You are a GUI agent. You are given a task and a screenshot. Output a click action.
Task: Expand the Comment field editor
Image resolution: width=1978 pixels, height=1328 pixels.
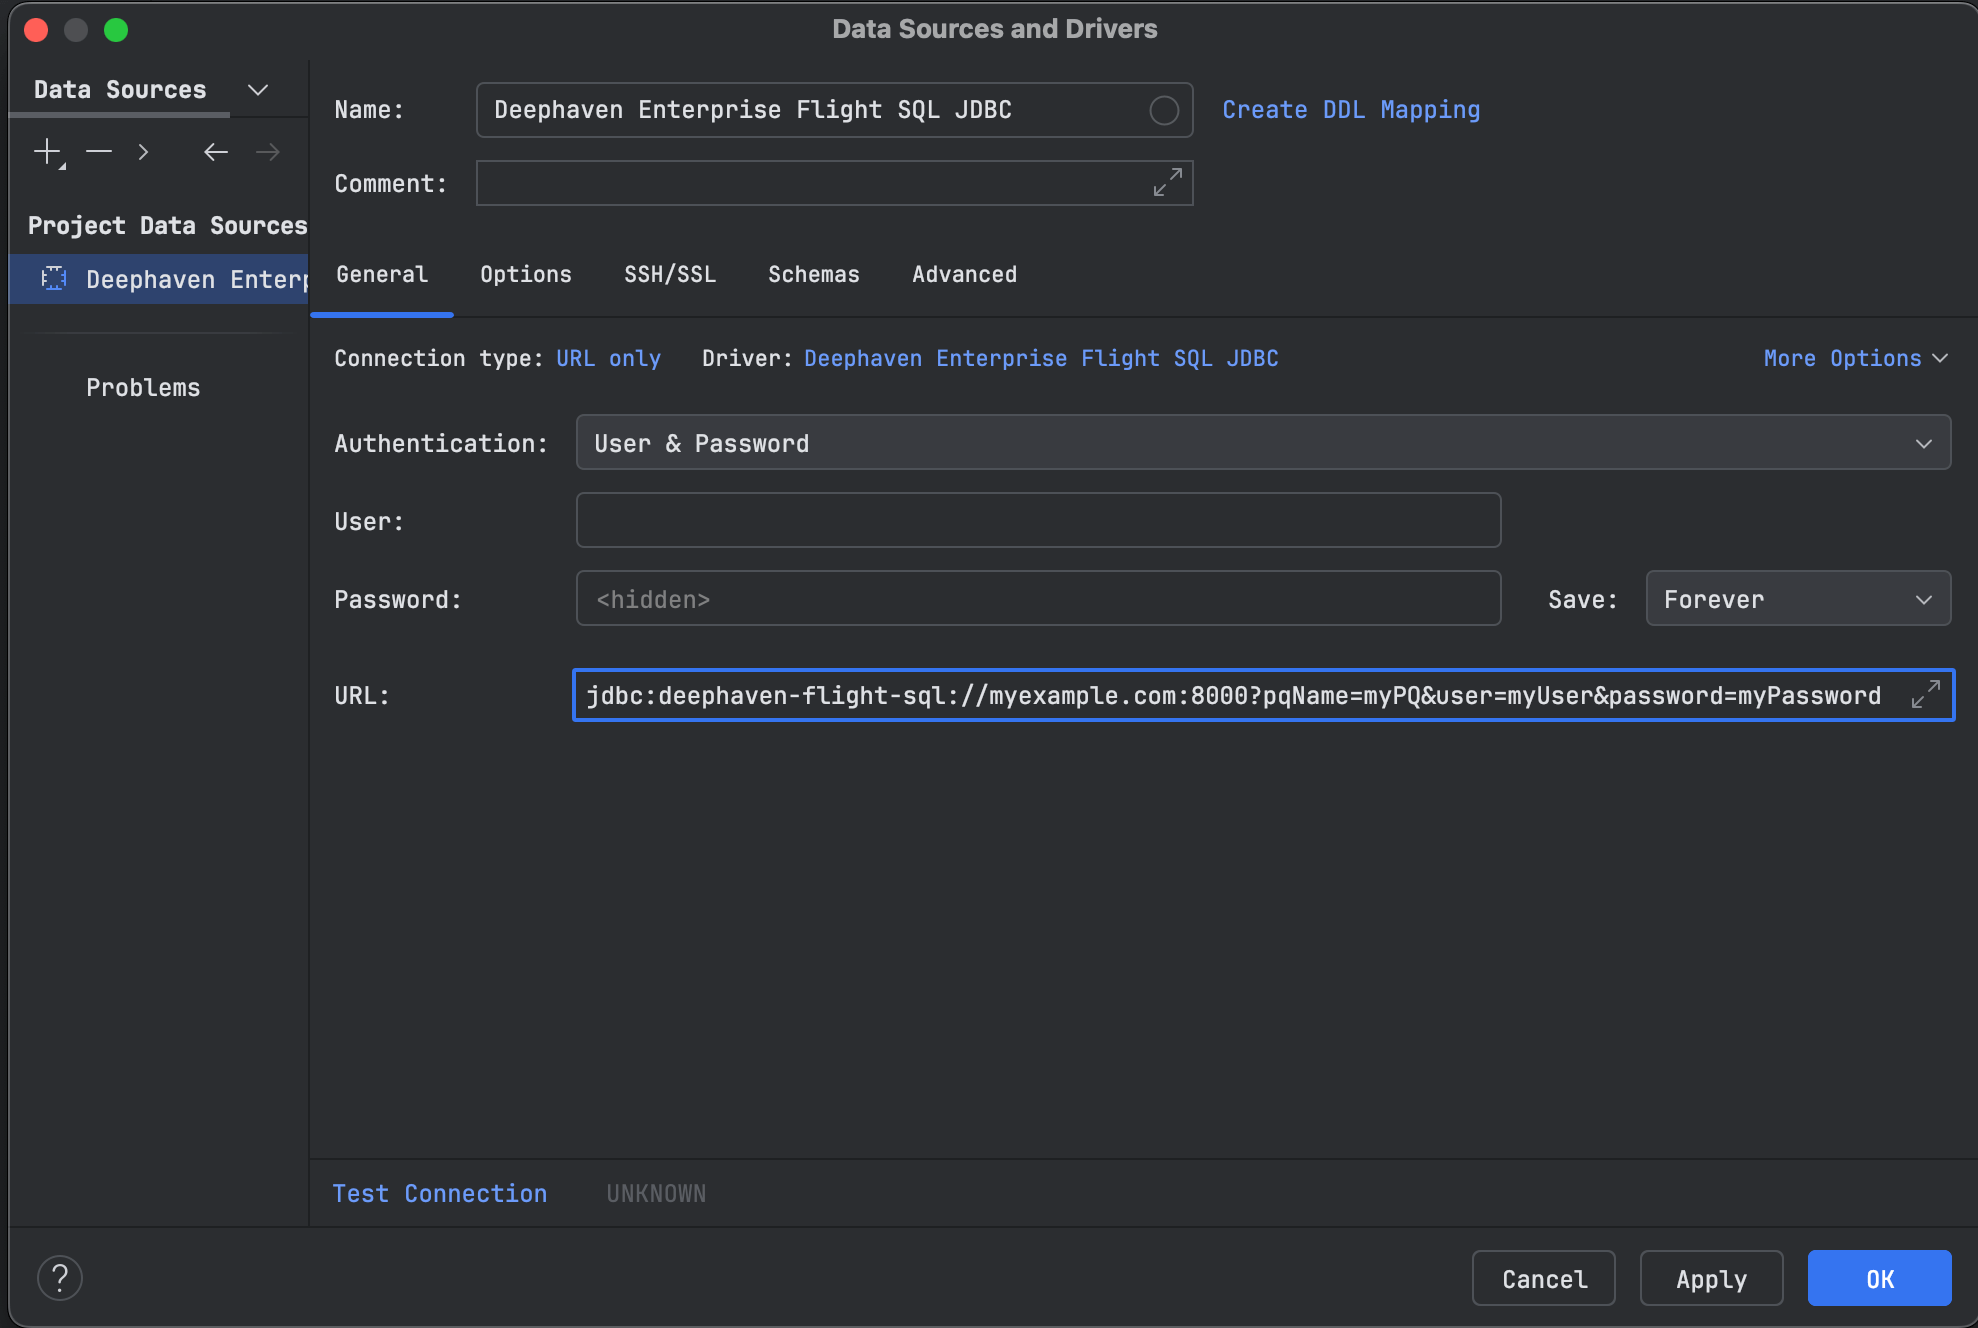pos(1167,183)
